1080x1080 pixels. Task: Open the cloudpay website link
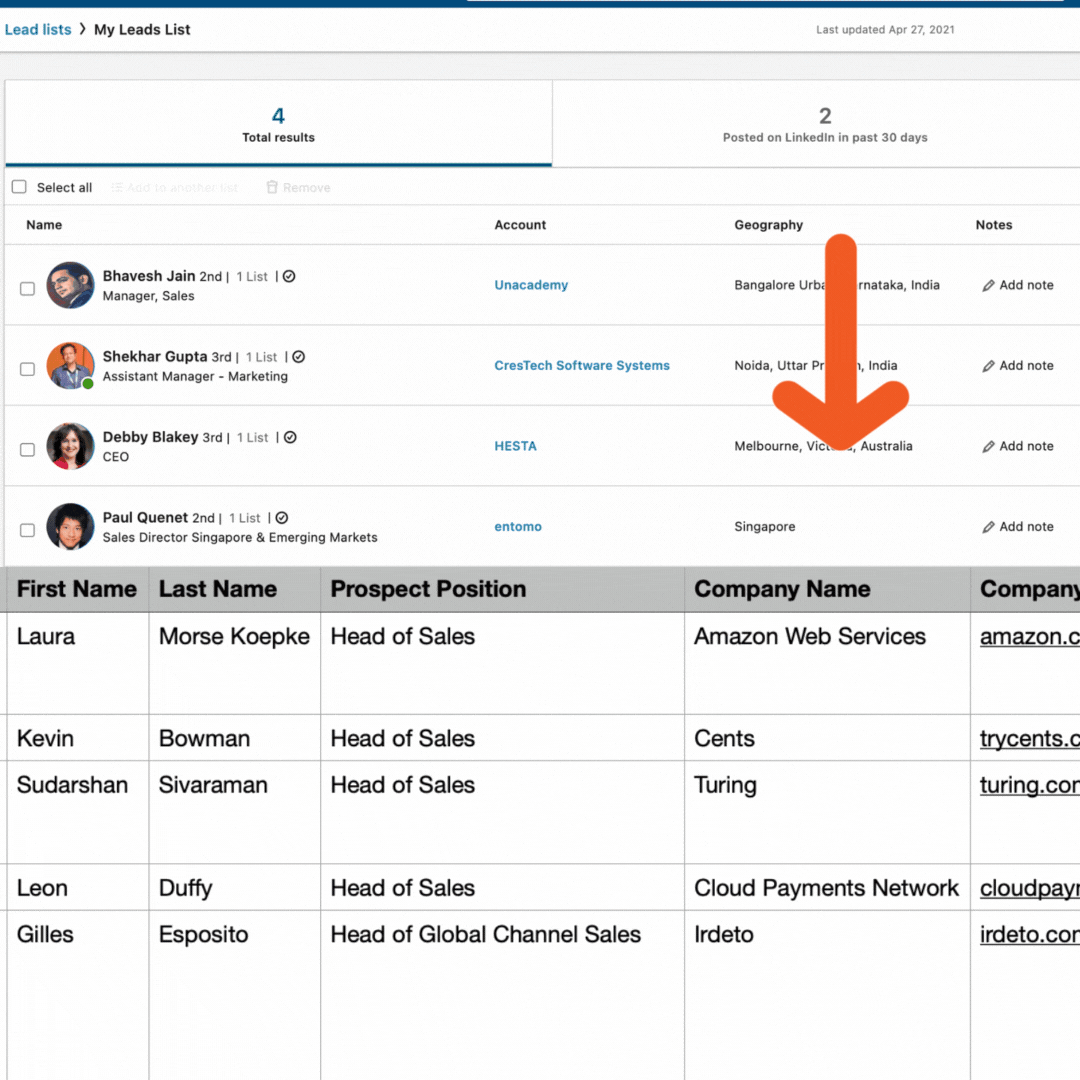click(x=1030, y=889)
